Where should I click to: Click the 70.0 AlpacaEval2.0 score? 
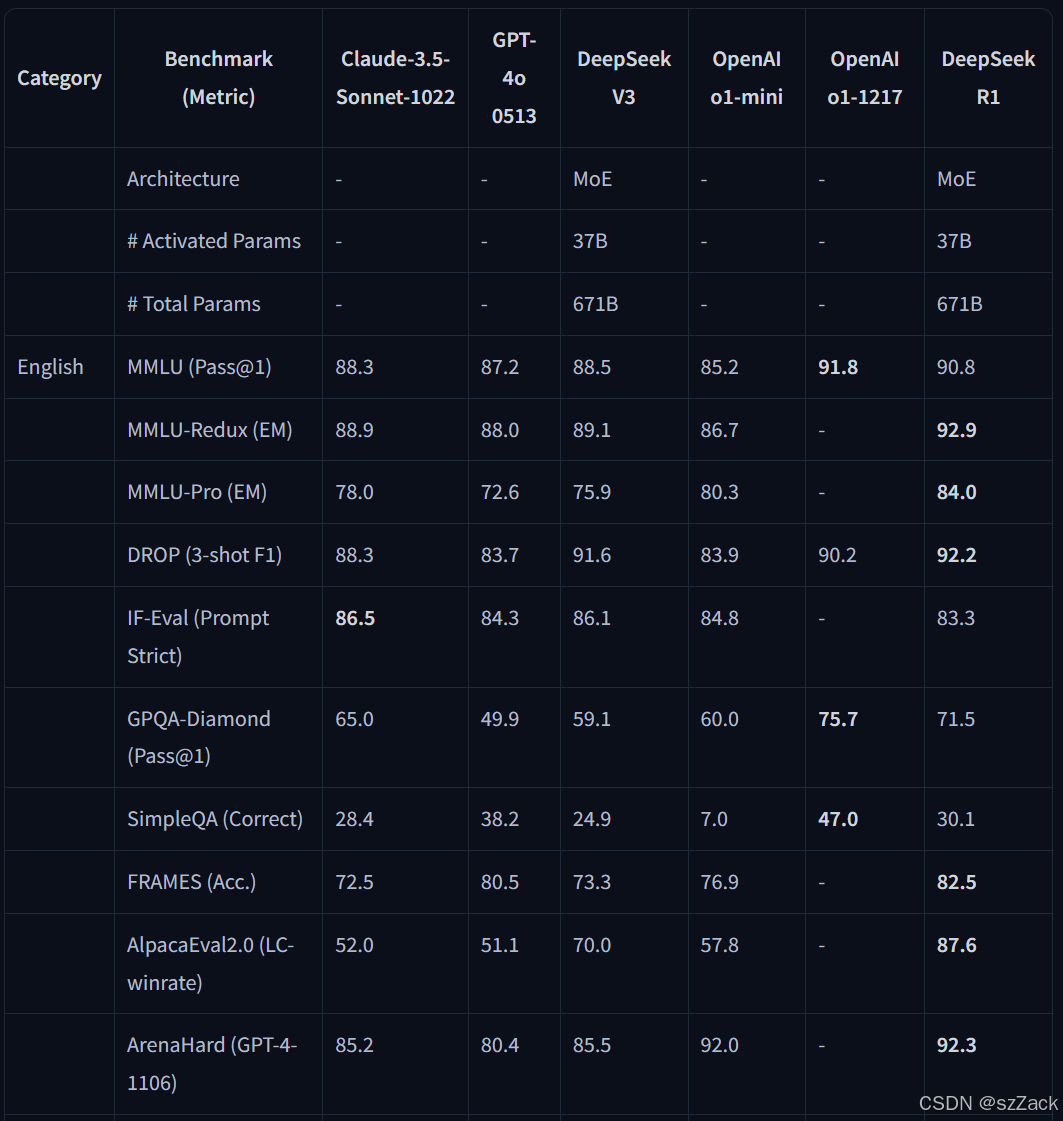click(x=592, y=945)
